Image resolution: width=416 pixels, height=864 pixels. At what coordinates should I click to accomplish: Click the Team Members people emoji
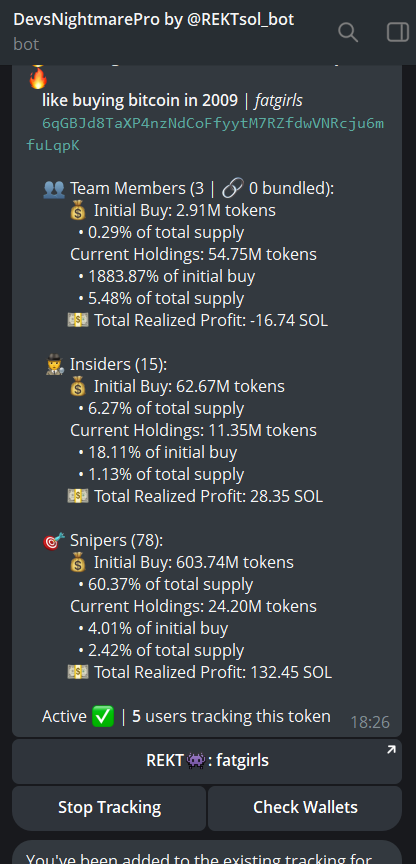click(x=53, y=189)
